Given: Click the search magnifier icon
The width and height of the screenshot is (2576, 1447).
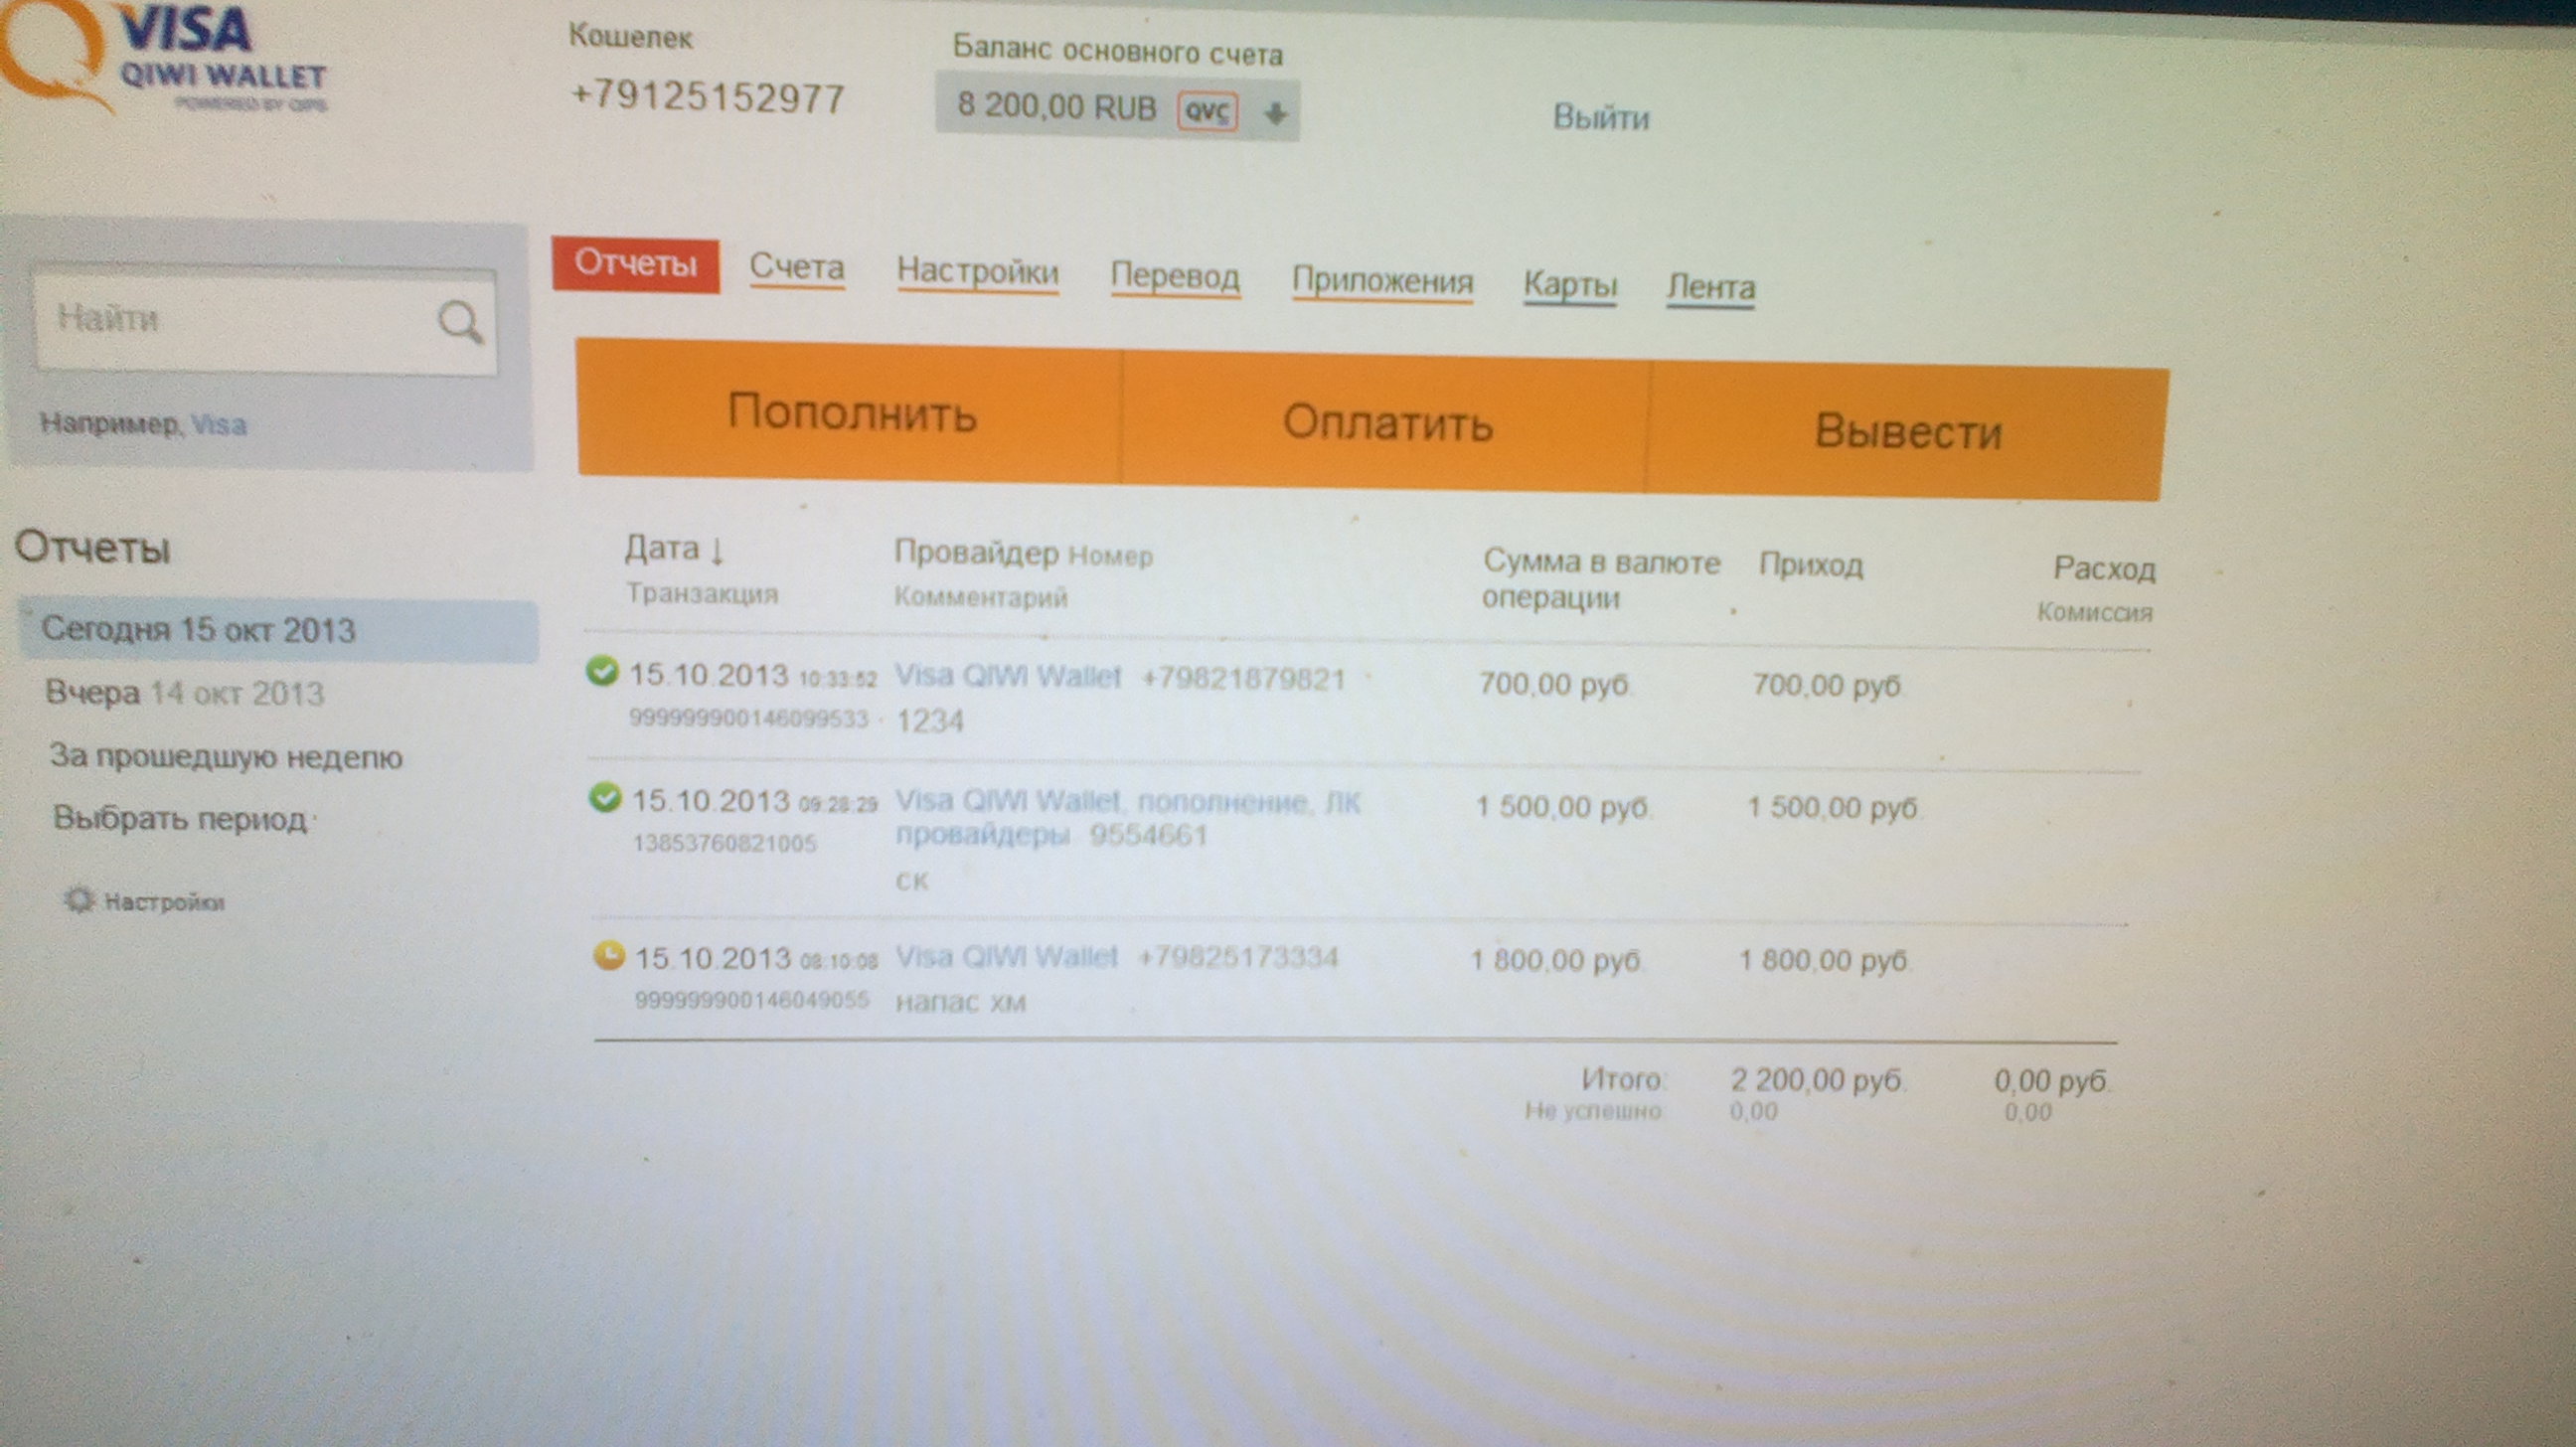Looking at the screenshot, I should [x=460, y=322].
